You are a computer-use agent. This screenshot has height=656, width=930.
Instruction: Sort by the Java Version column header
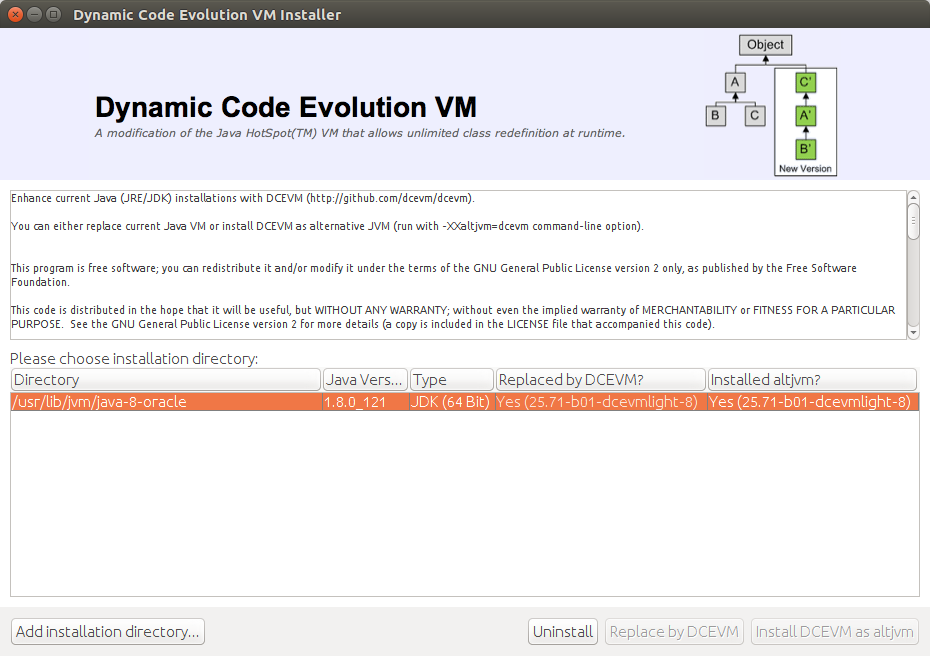tap(365, 380)
